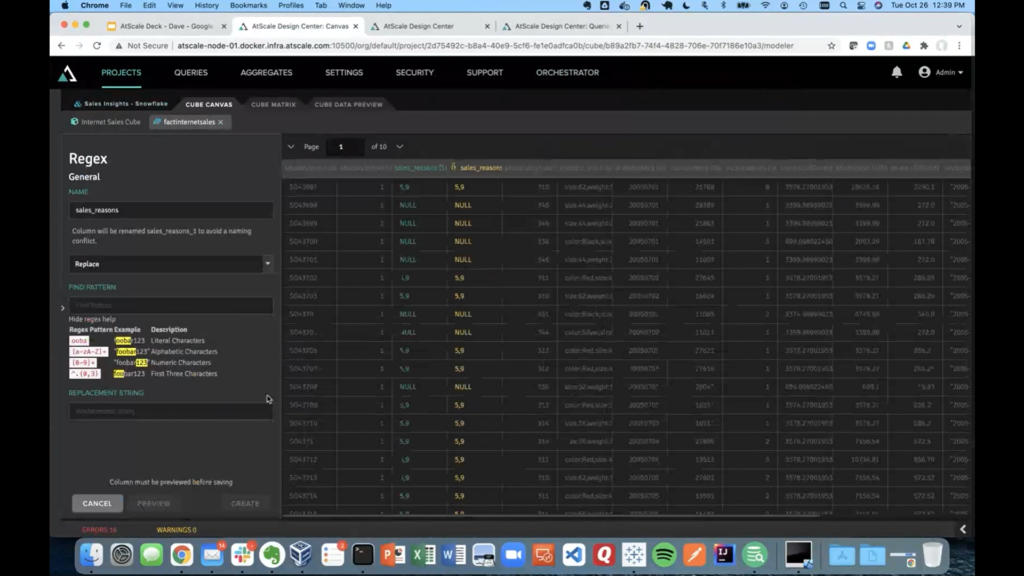This screenshot has width=1024, height=576.
Task: Open Spotlight search in menu bar
Action: pos(843,5)
